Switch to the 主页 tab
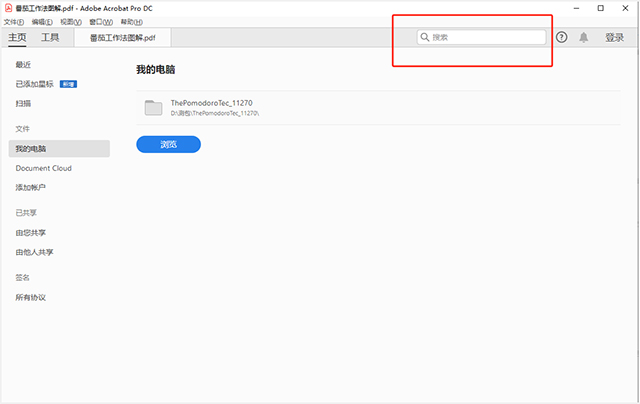The width and height of the screenshot is (640, 404). point(17,38)
